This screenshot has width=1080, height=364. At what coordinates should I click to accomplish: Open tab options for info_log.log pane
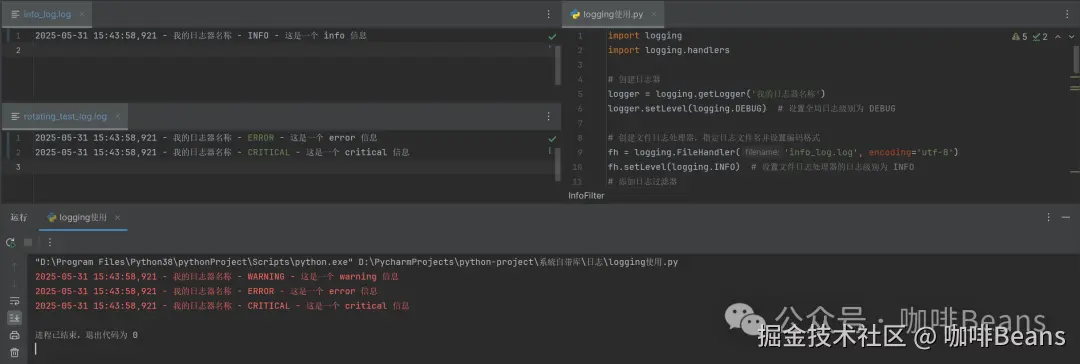549,14
